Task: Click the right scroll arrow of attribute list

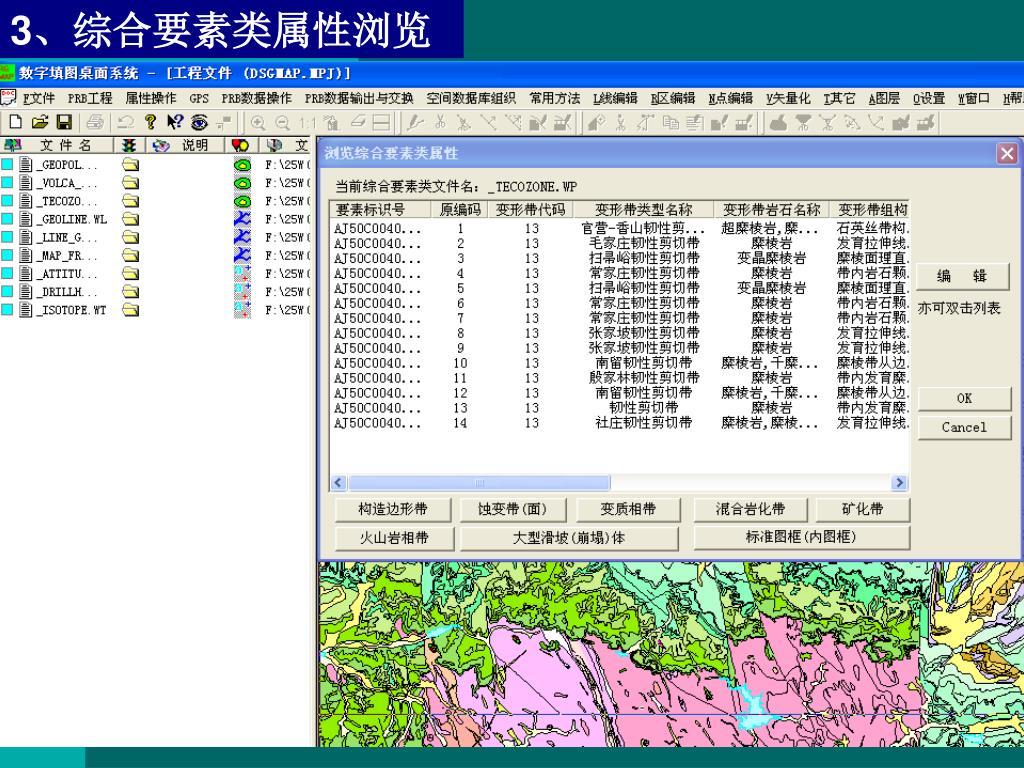Action: [x=900, y=483]
